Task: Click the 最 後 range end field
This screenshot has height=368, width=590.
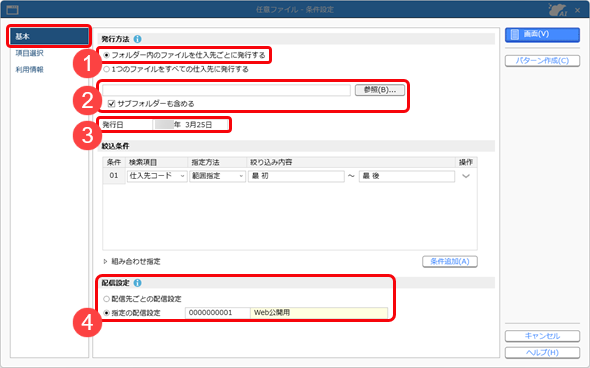Action: (x=407, y=176)
